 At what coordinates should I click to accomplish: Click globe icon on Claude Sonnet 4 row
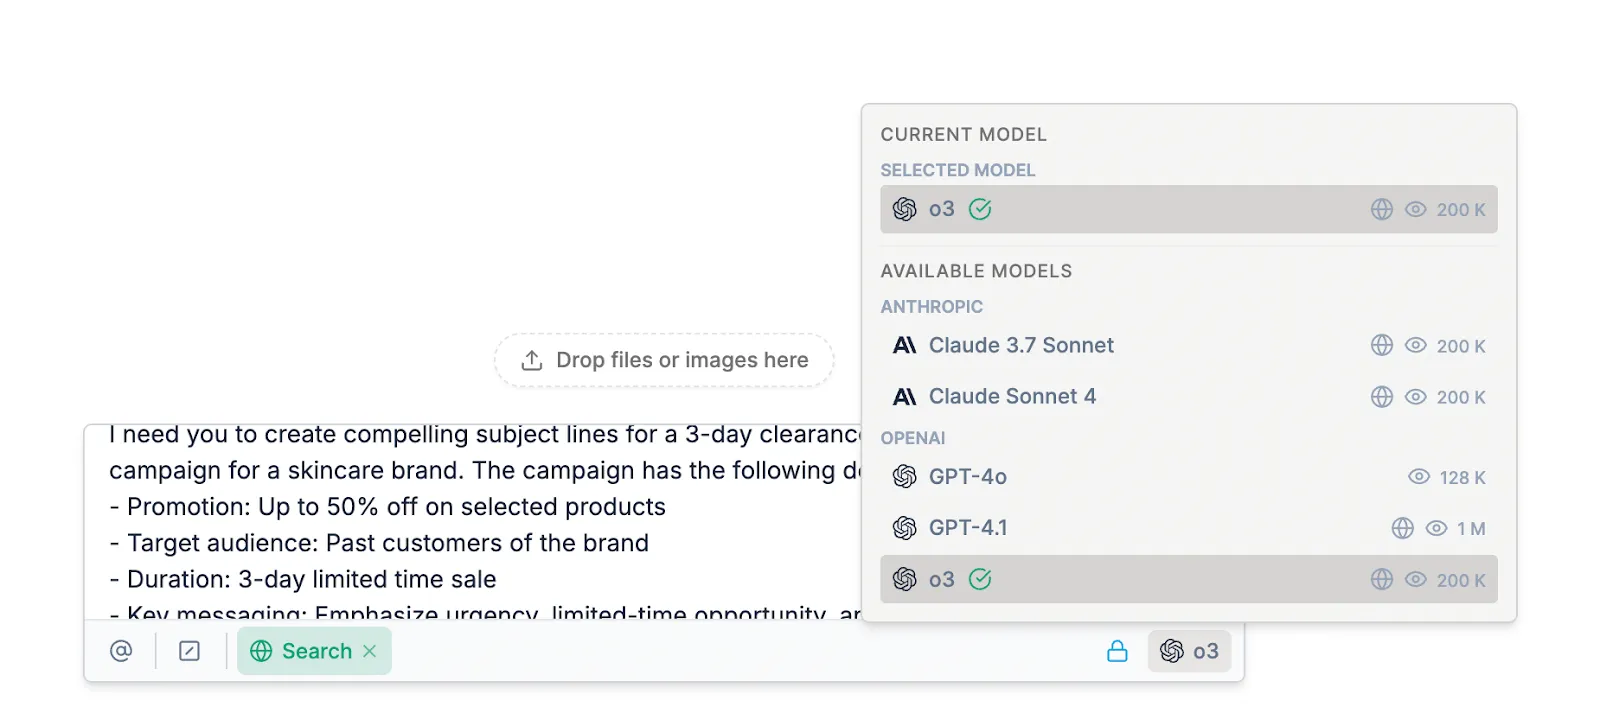[1382, 397]
